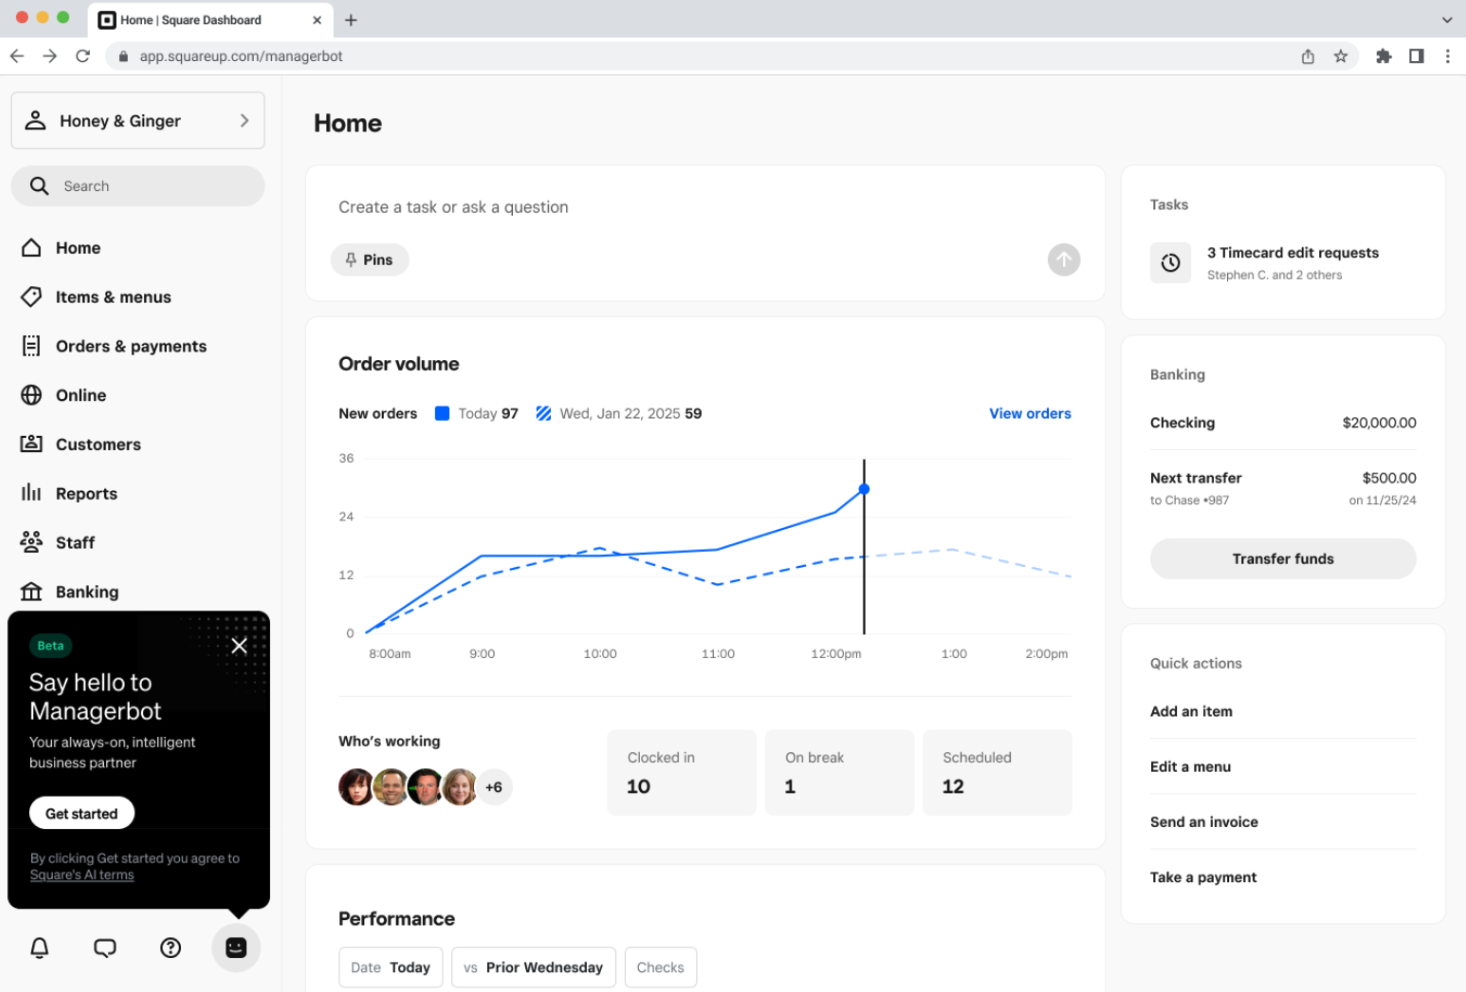Toggle the browser side panel icon
This screenshot has height=992, width=1466.
tap(1416, 56)
